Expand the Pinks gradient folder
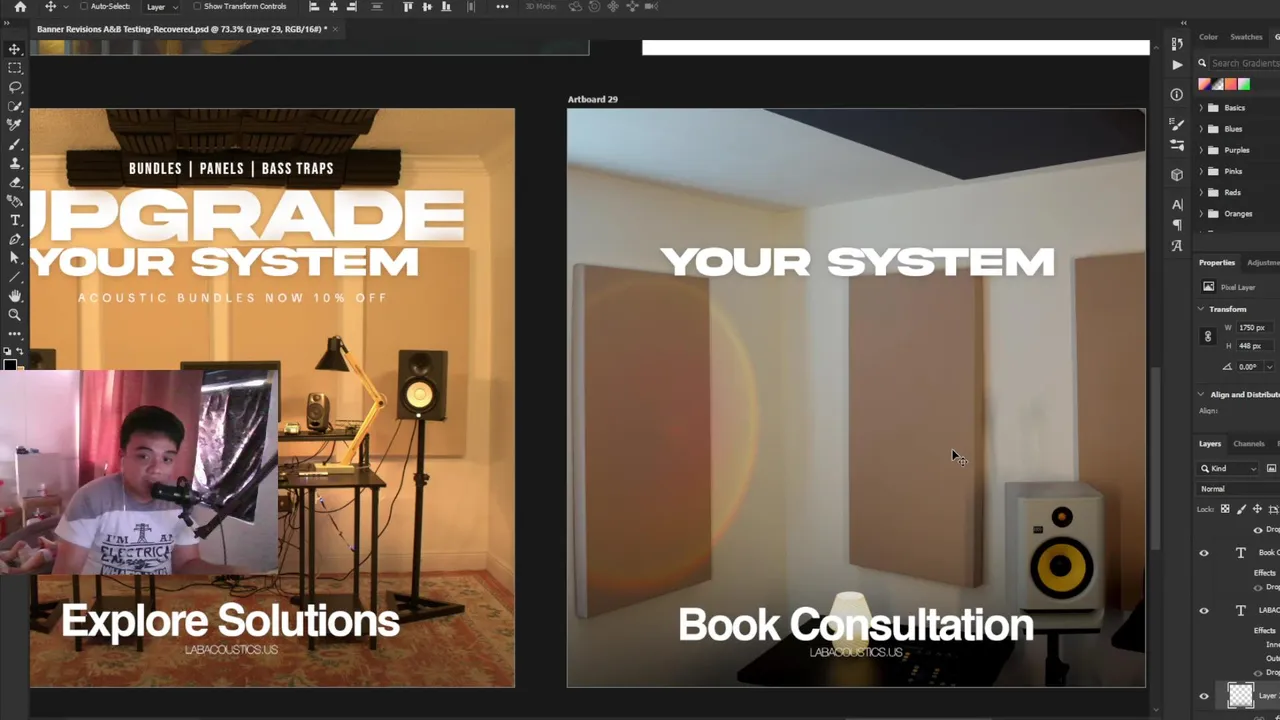The image size is (1280, 720). (1201, 171)
